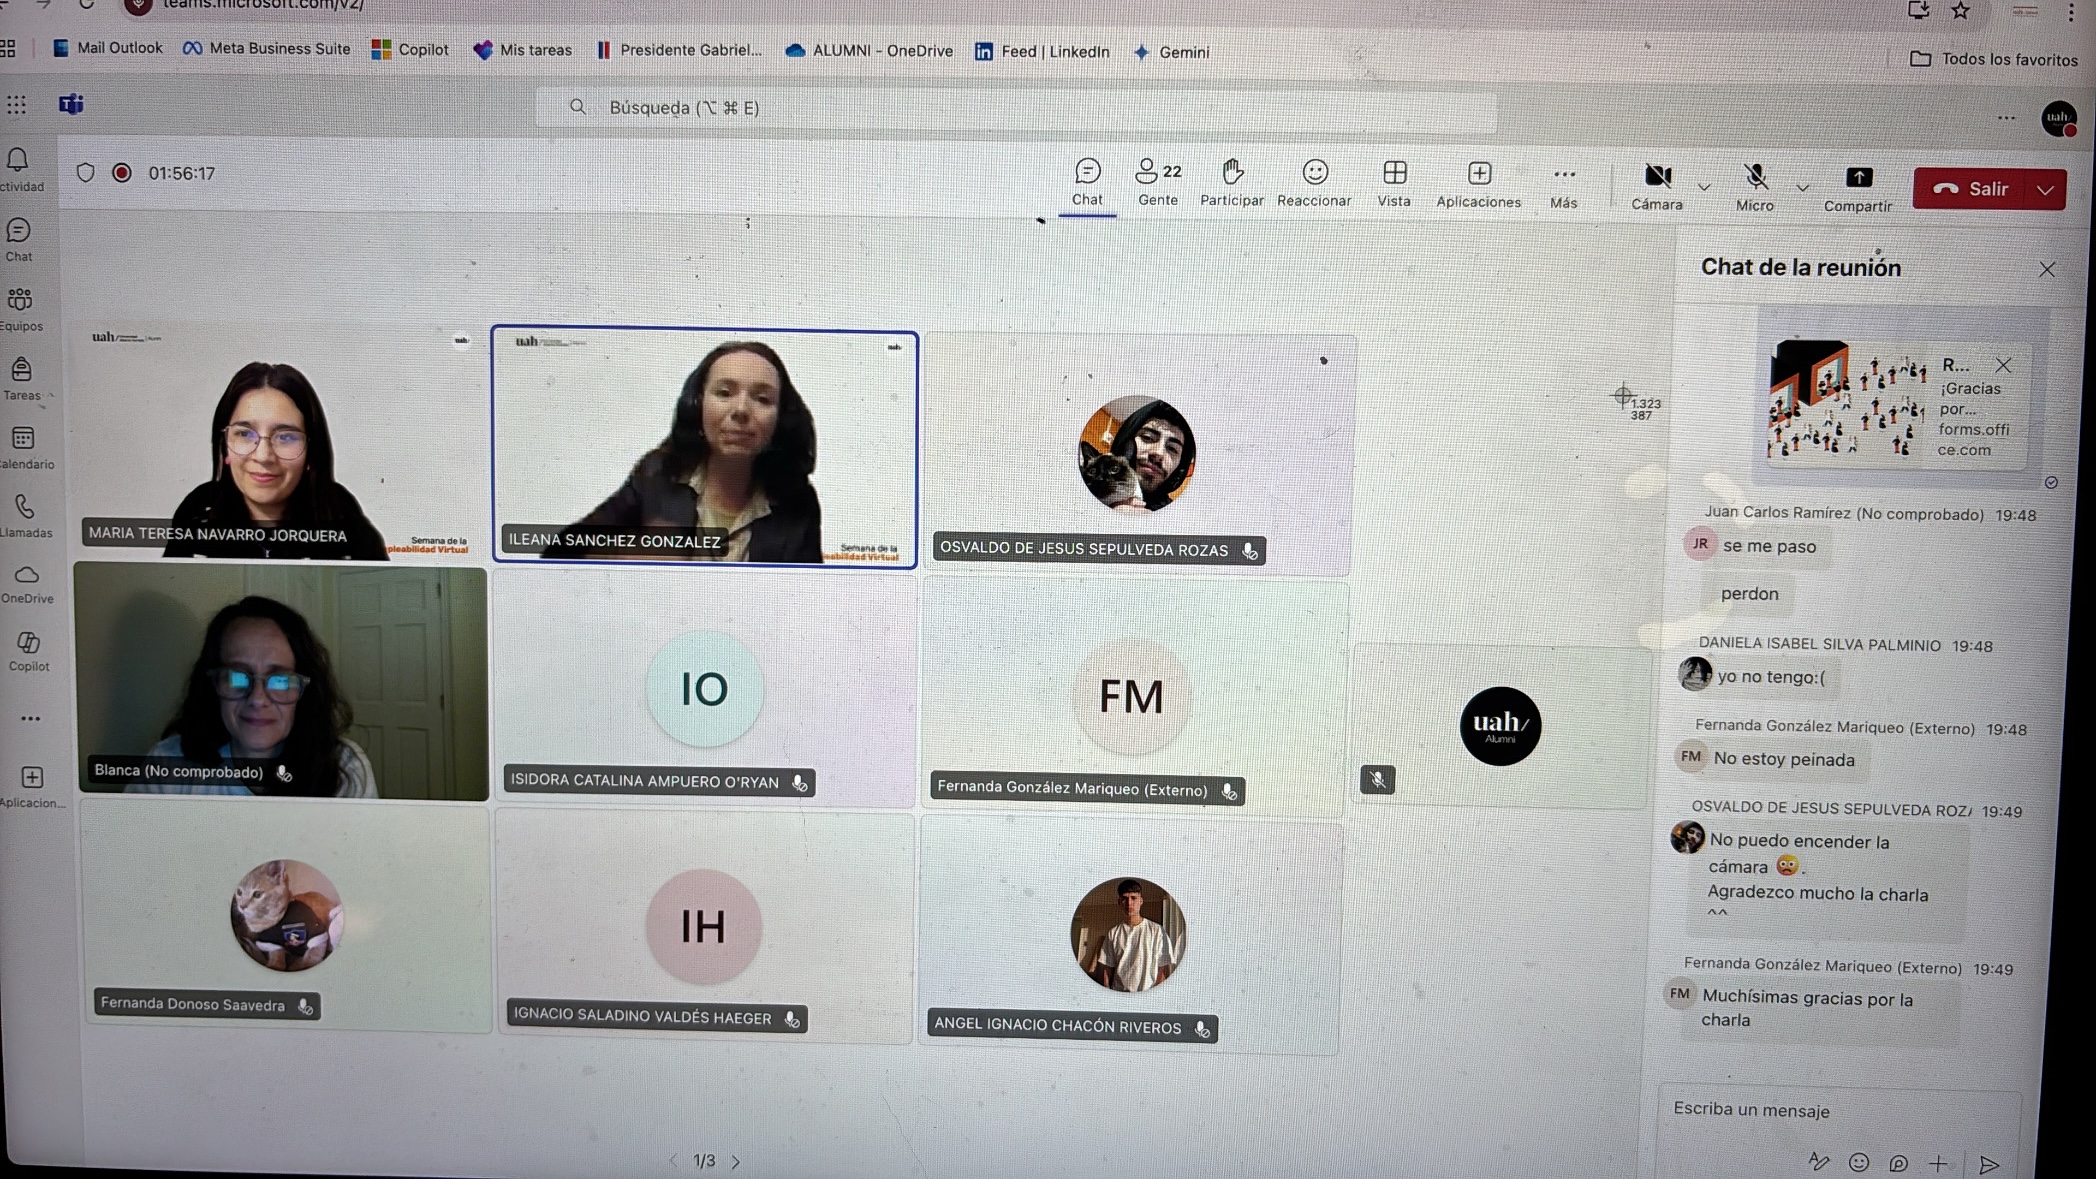Expand microphone options dropdown arrow

1802,187
